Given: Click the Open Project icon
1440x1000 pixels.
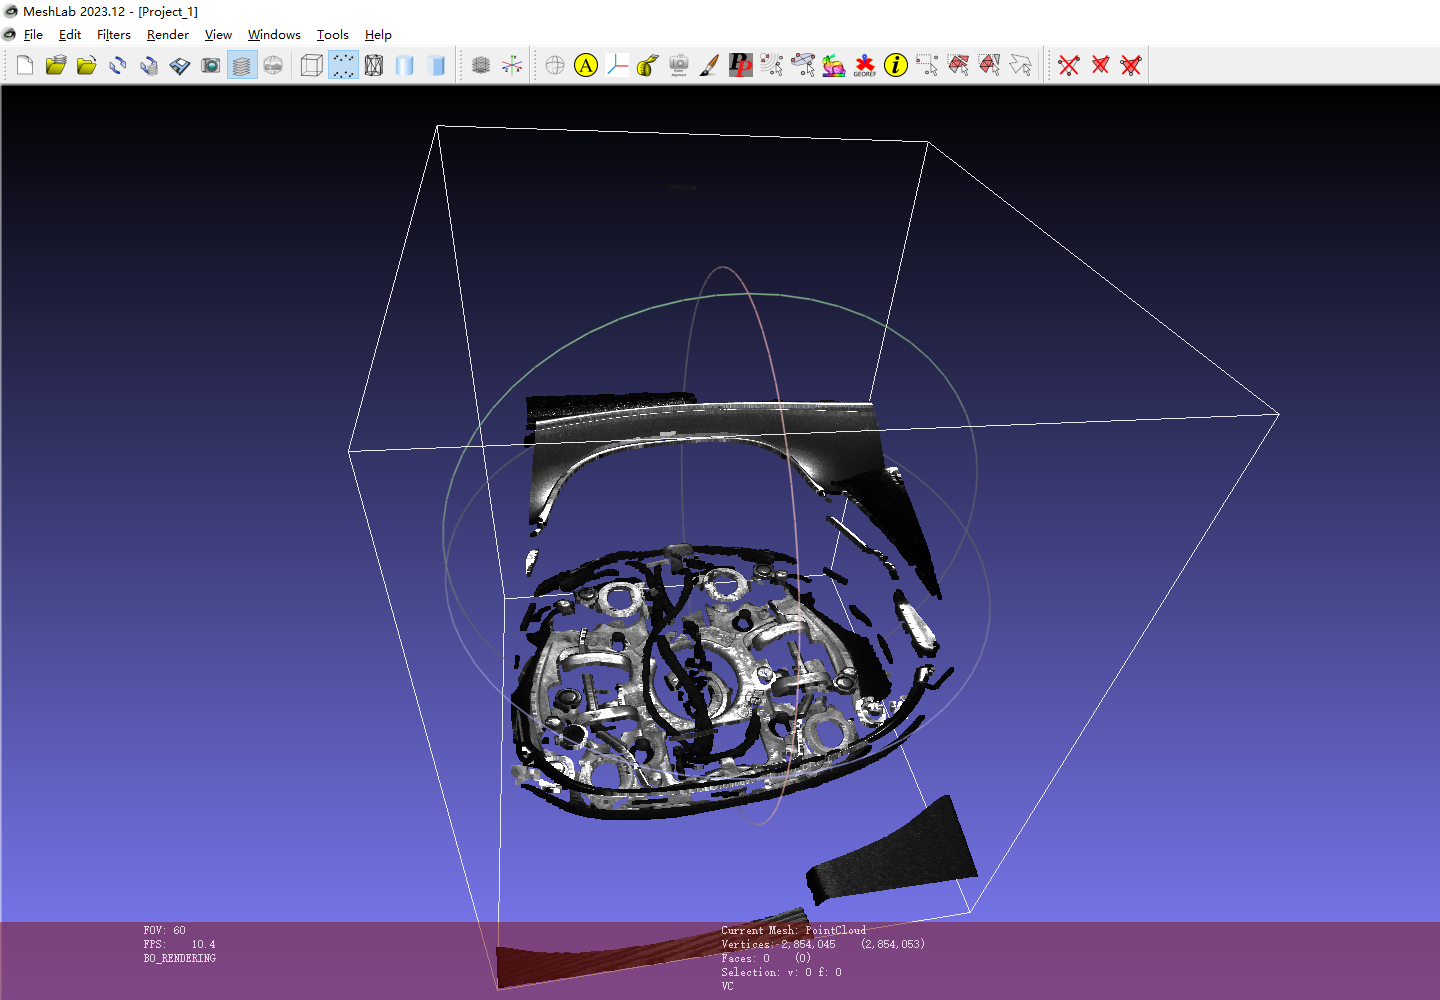Looking at the screenshot, I should tap(56, 65).
